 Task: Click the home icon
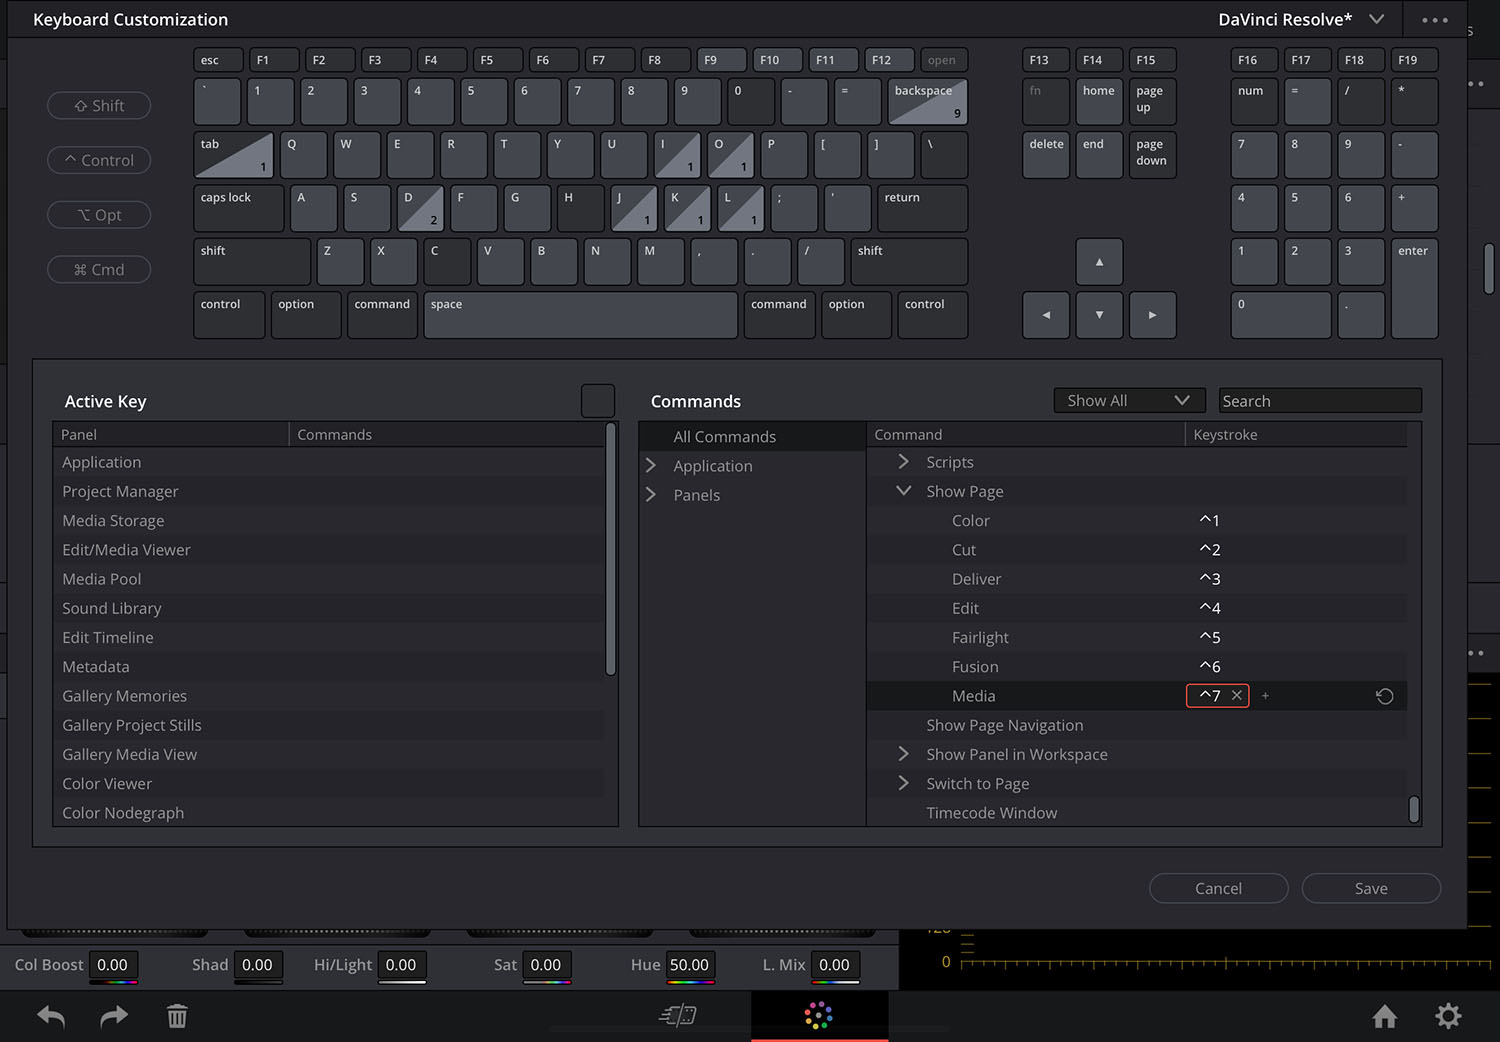[1385, 1017]
